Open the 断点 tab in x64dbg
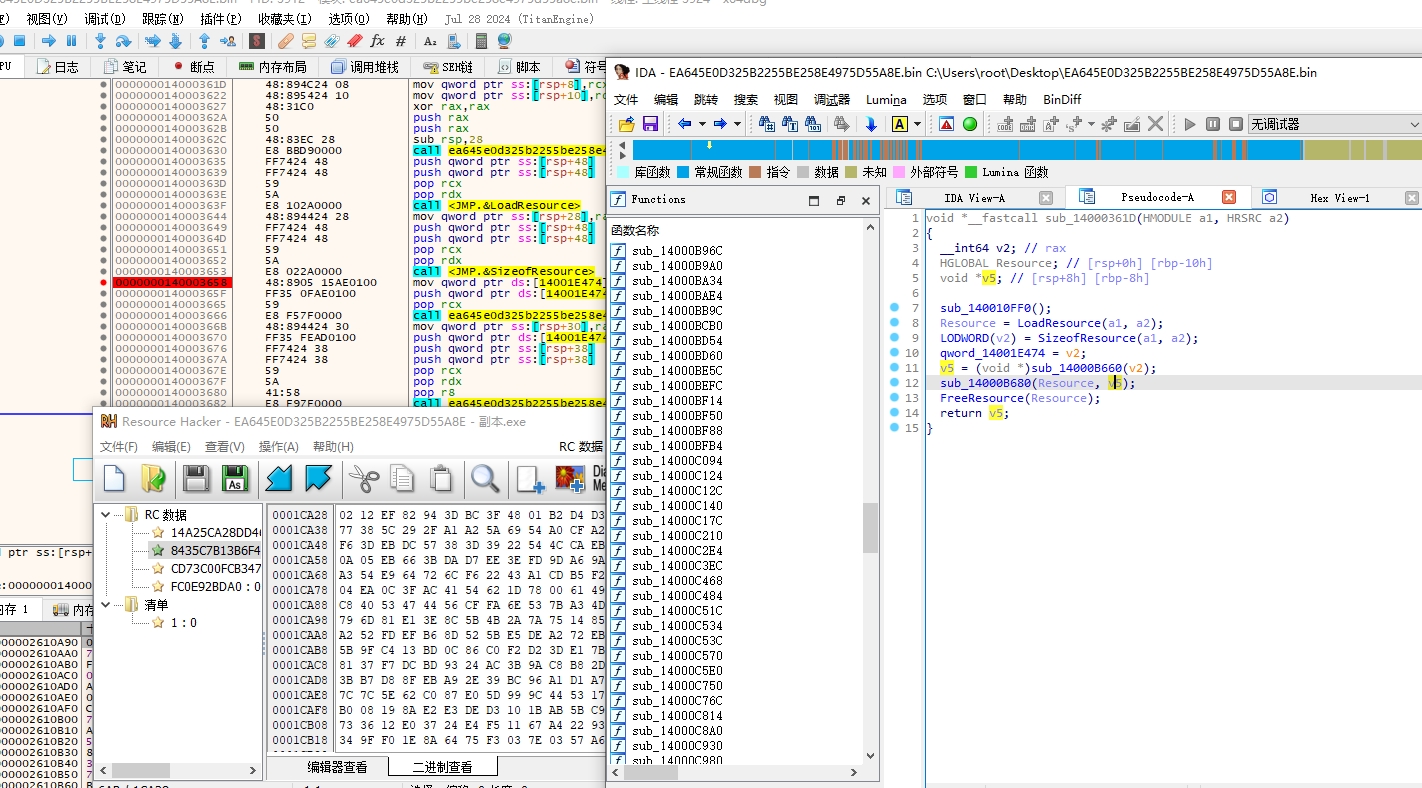The height and width of the screenshot is (788, 1422). pyautogui.click(x=194, y=67)
